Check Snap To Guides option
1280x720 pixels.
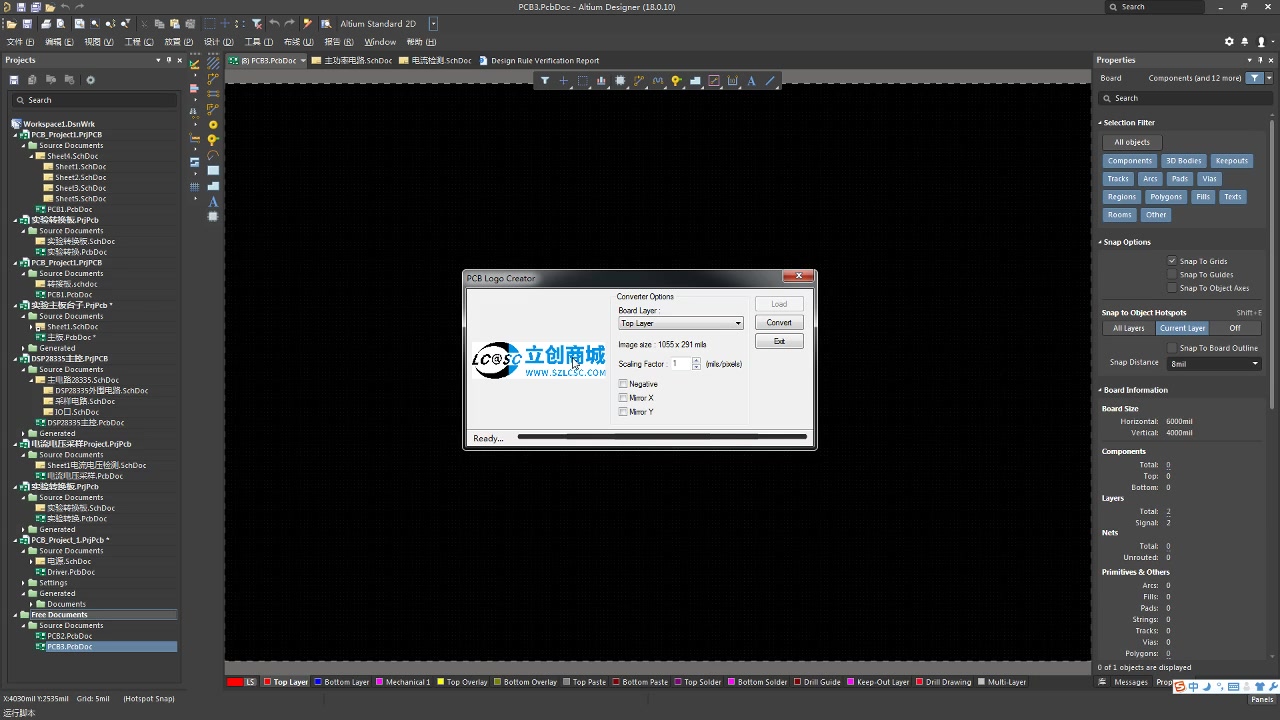coord(1172,274)
